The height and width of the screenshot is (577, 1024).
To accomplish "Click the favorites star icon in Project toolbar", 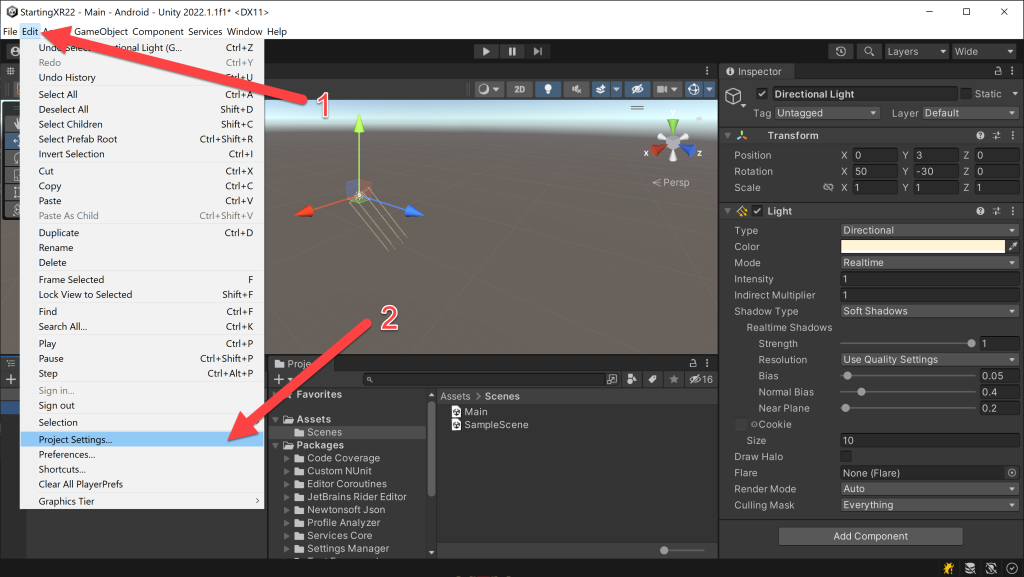I will tap(673, 379).
